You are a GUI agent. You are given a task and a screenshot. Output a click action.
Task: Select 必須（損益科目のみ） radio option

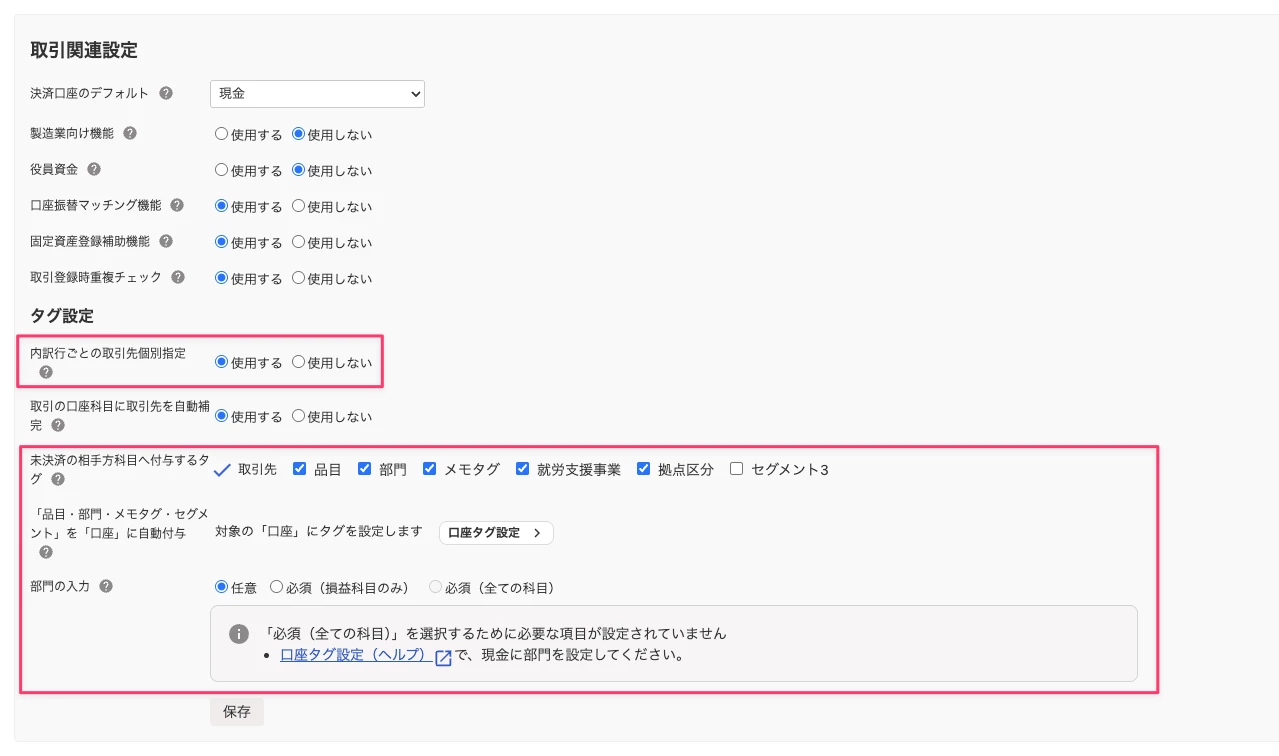277,587
